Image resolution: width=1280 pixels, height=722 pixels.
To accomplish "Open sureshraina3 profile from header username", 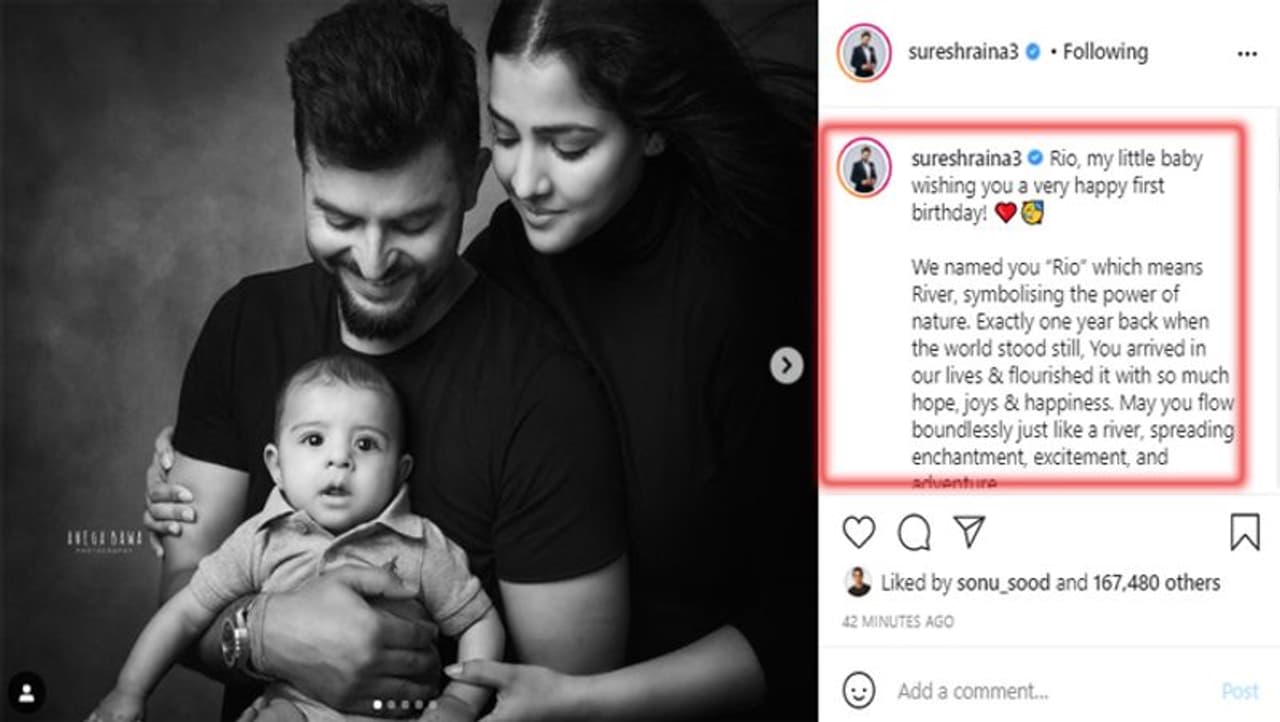I will [x=963, y=52].
